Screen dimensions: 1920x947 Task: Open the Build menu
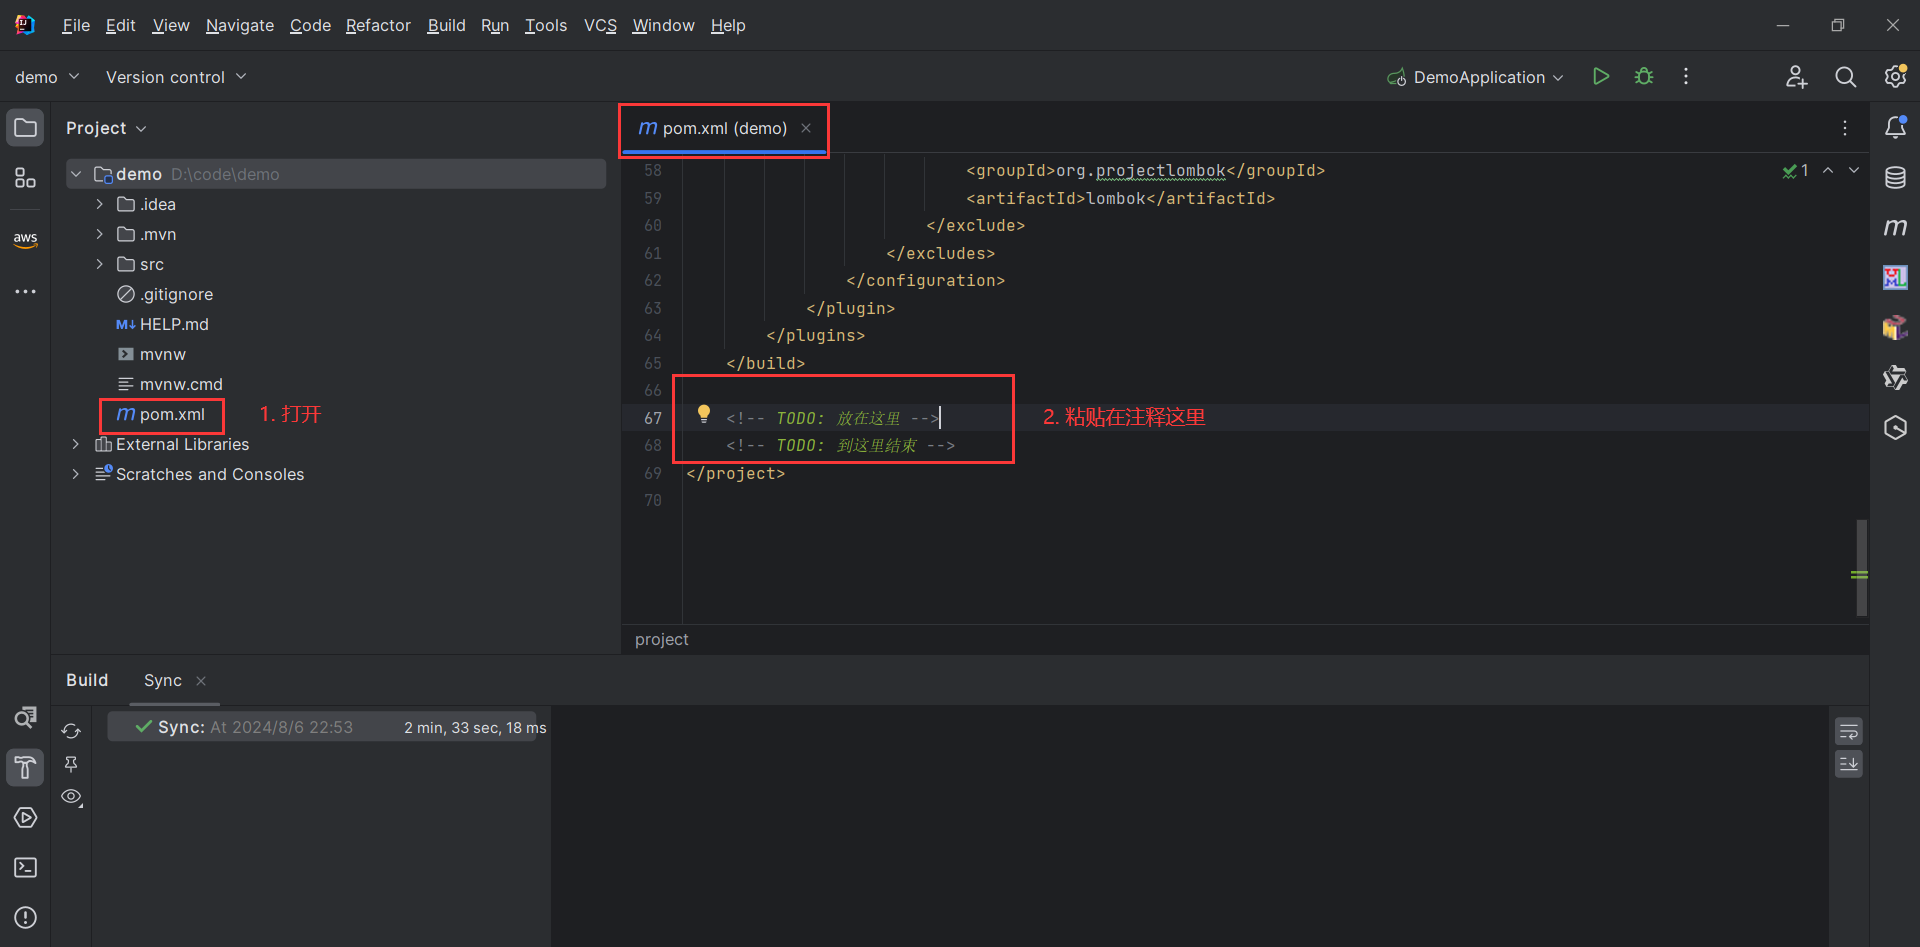tap(446, 25)
